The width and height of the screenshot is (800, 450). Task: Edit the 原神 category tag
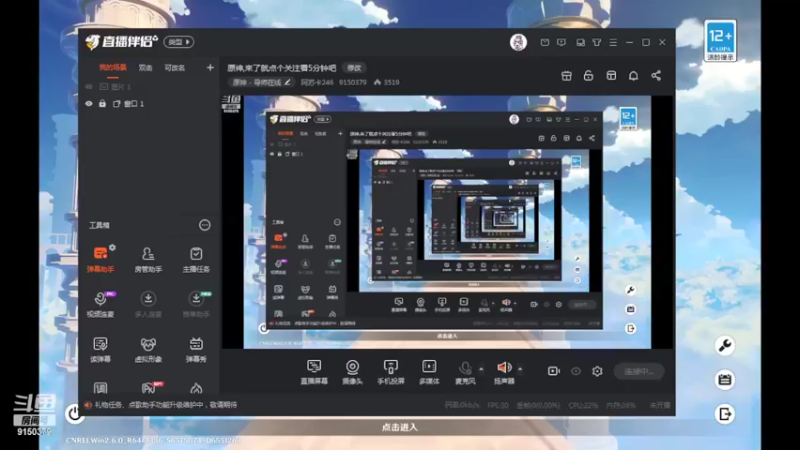point(261,82)
